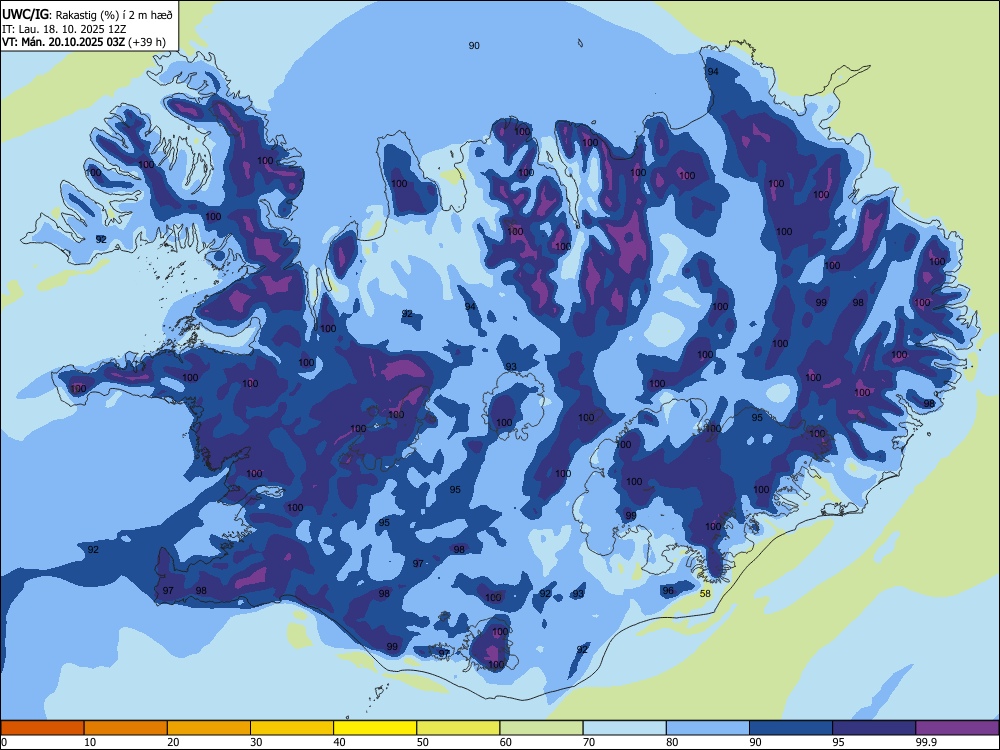Click the "90" value over the northern sea

(x=474, y=45)
